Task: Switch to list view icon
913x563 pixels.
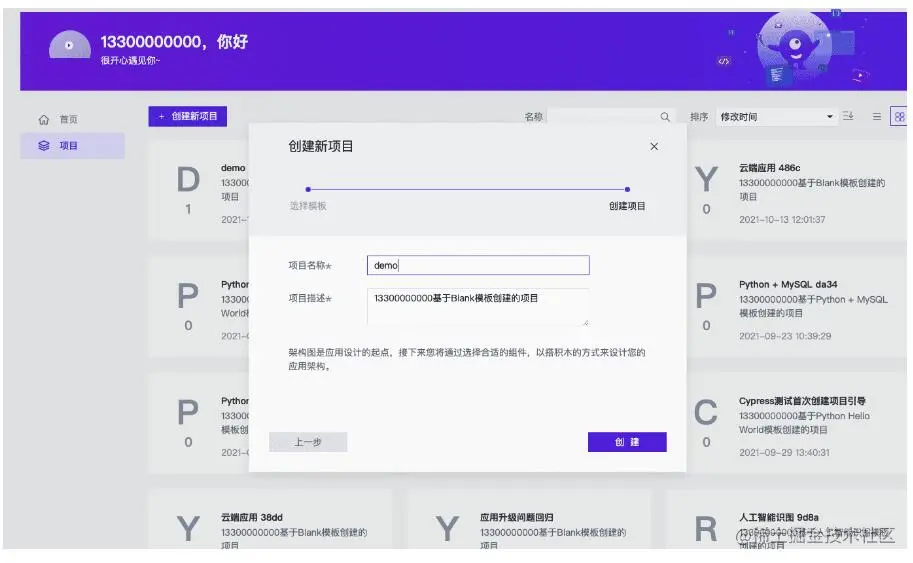Action: tap(876, 116)
